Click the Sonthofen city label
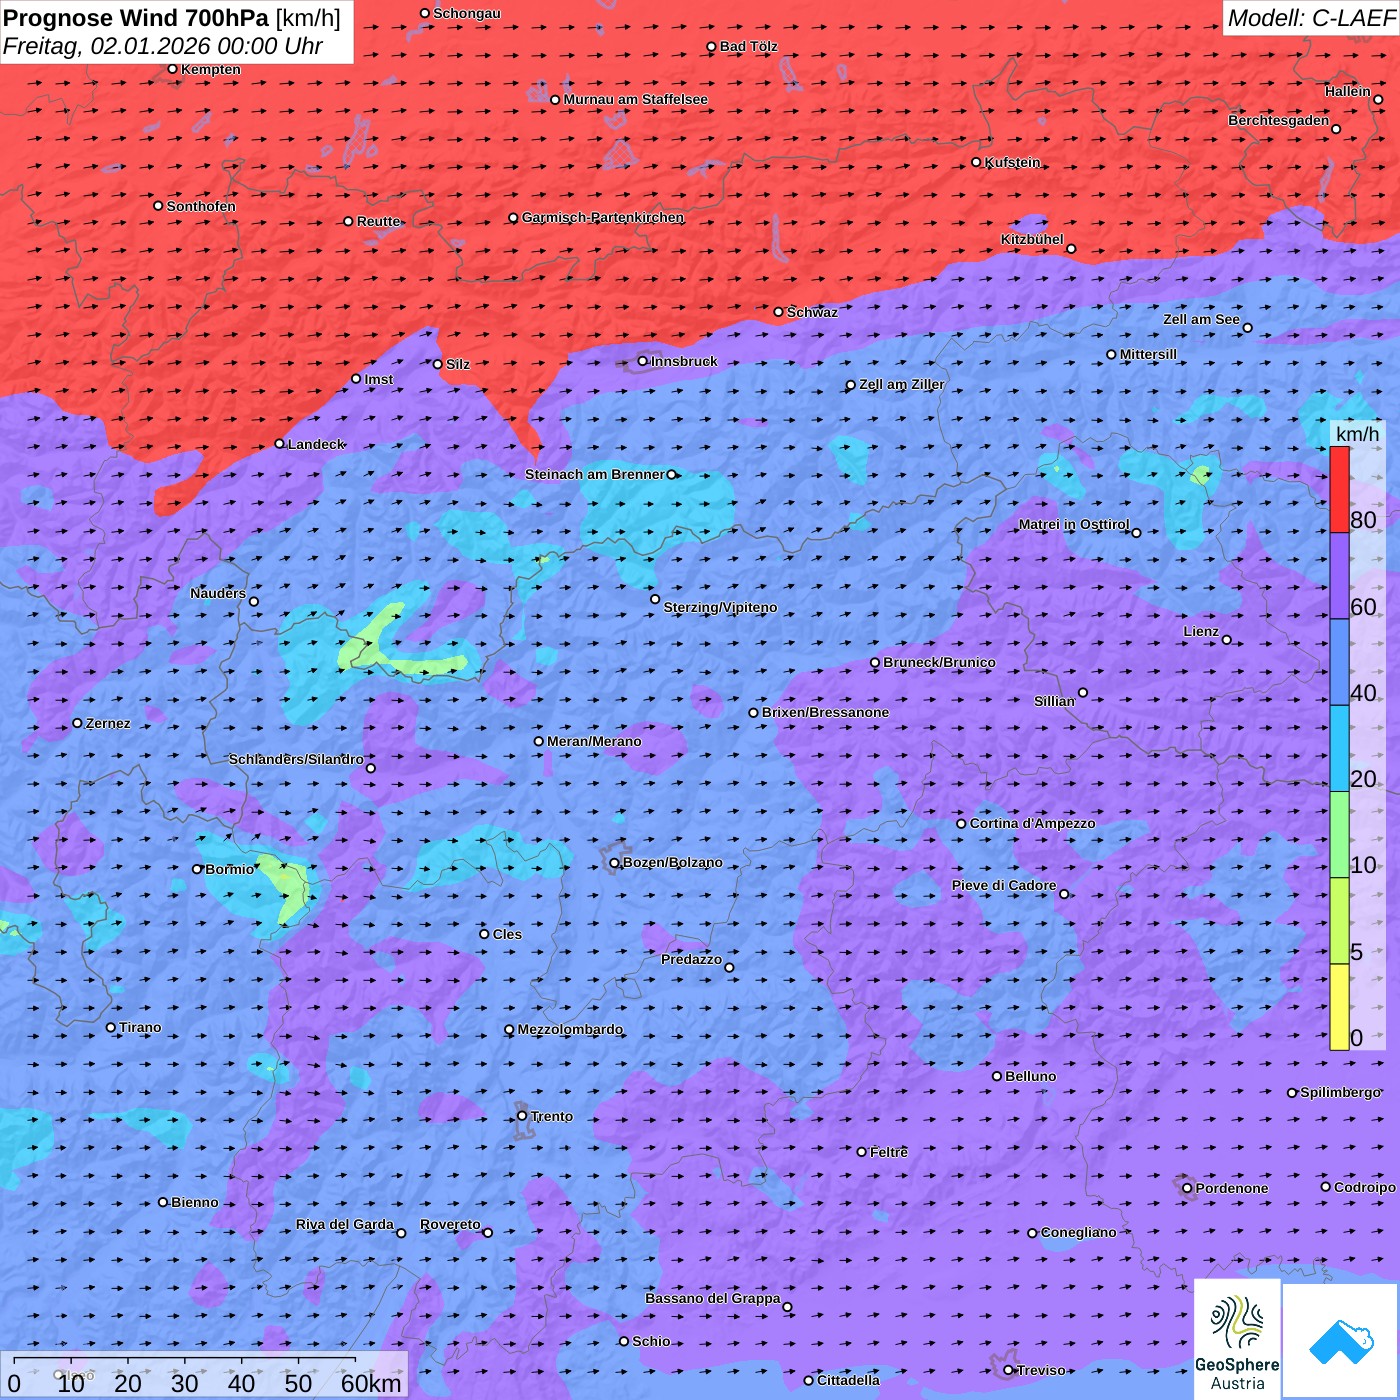This screenshot has height=1400, width=1400. tap(201, 206)
